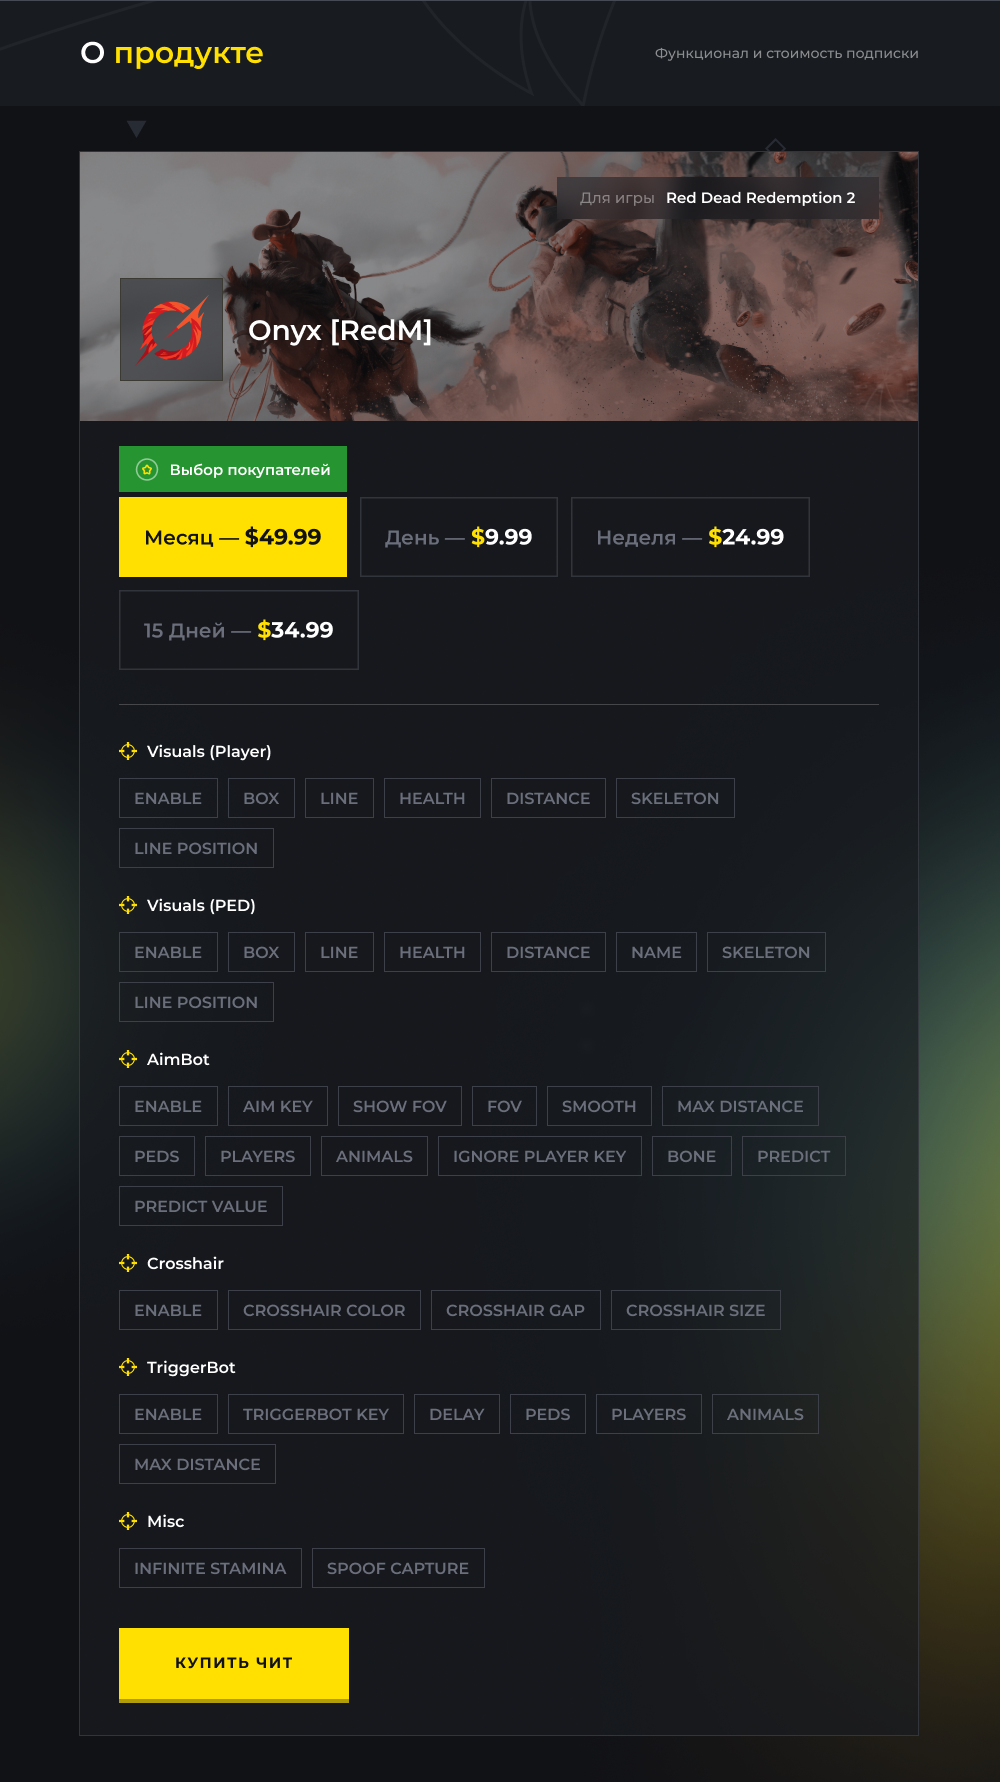The width and height of the screenshot is (1000, 1782).
Task: Click PLAYERS tag under TriggerBot
Action: tap(649, 1414)
